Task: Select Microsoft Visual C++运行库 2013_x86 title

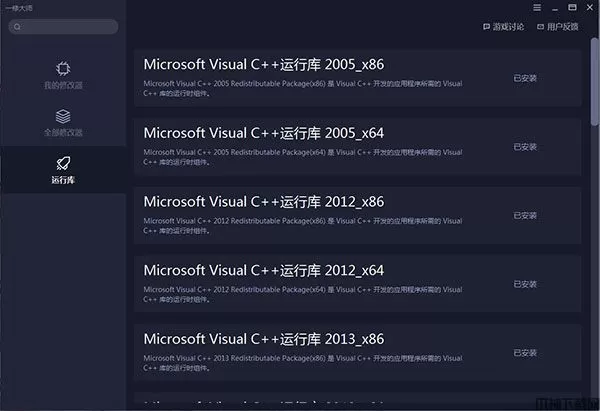Action: point(264,339)
